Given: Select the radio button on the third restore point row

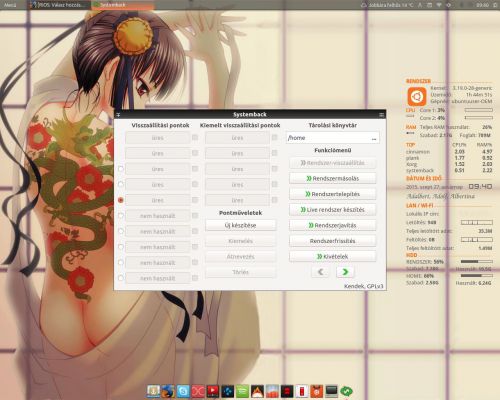Looking at the screenshot, I should pyautogui.click(x=121, y=169).
